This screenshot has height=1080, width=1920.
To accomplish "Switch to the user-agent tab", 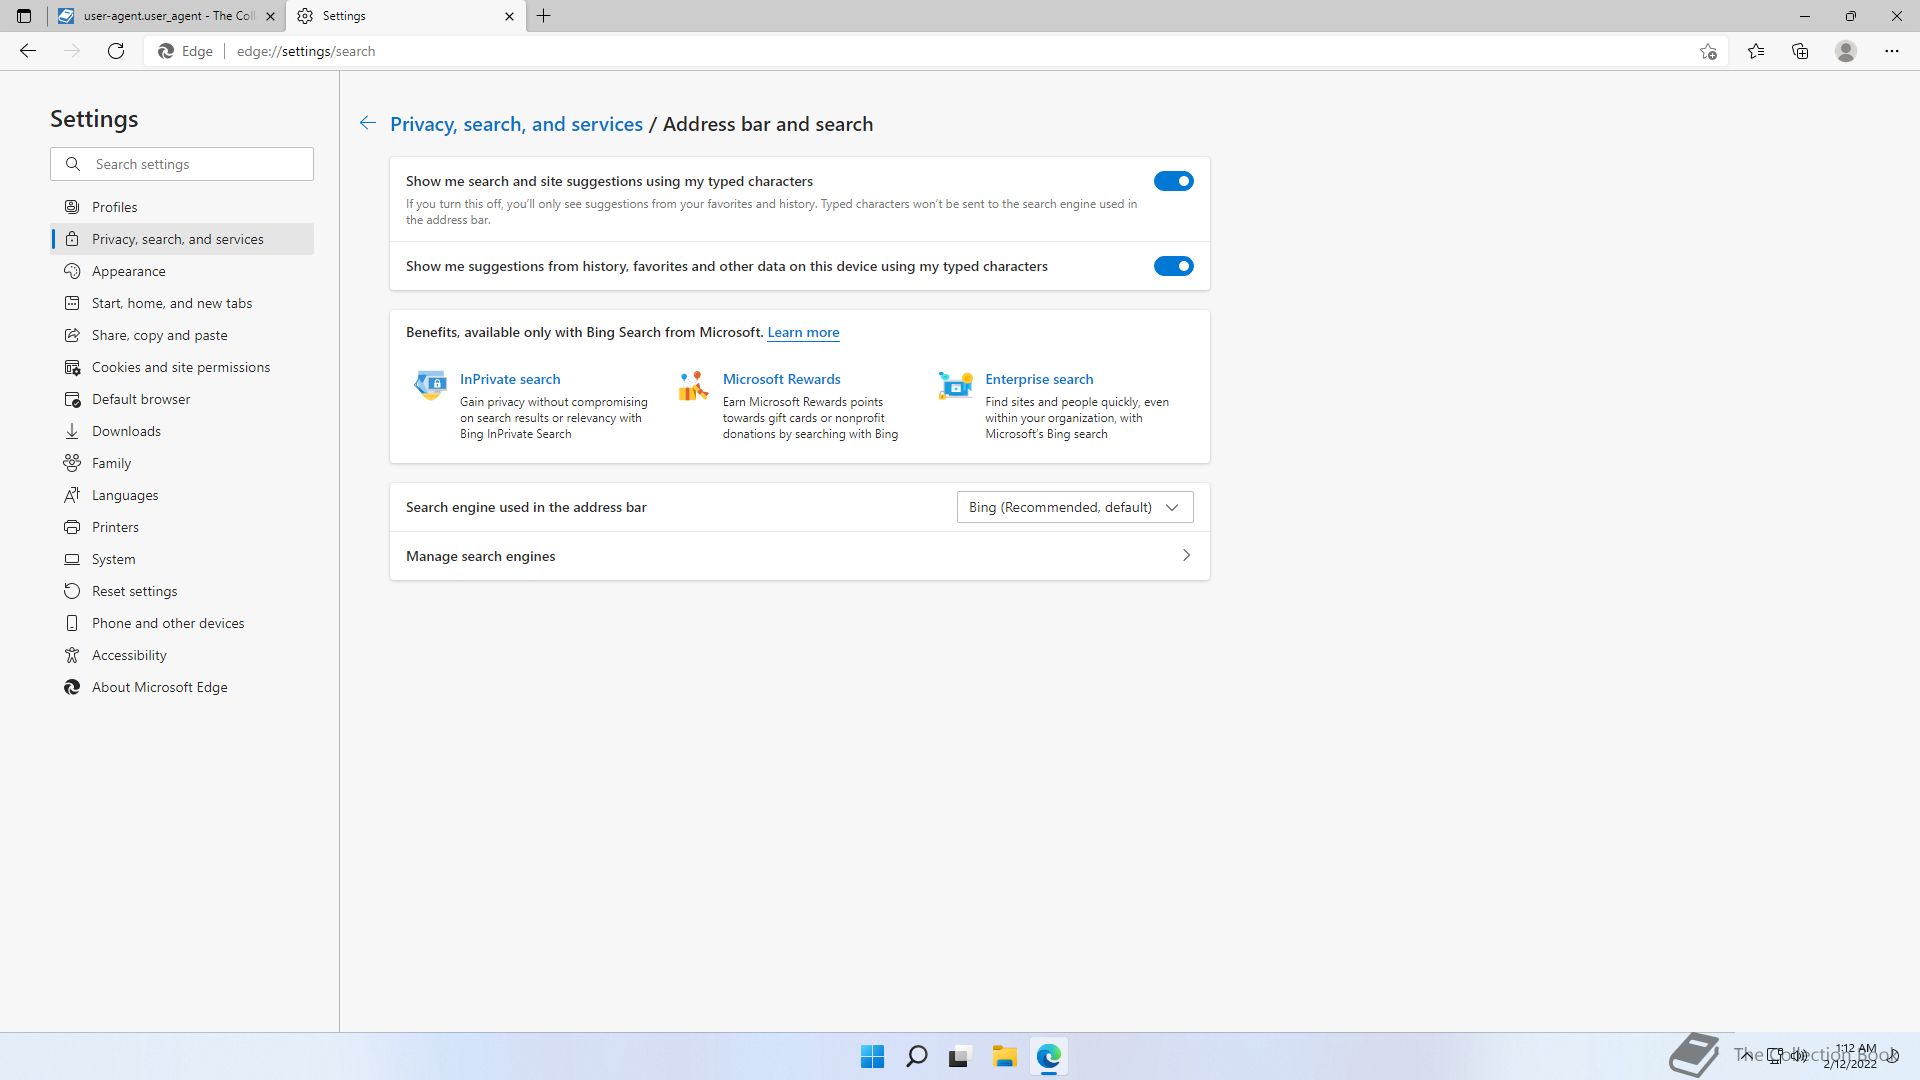I will pyautogui.click(x=166, y=16).
